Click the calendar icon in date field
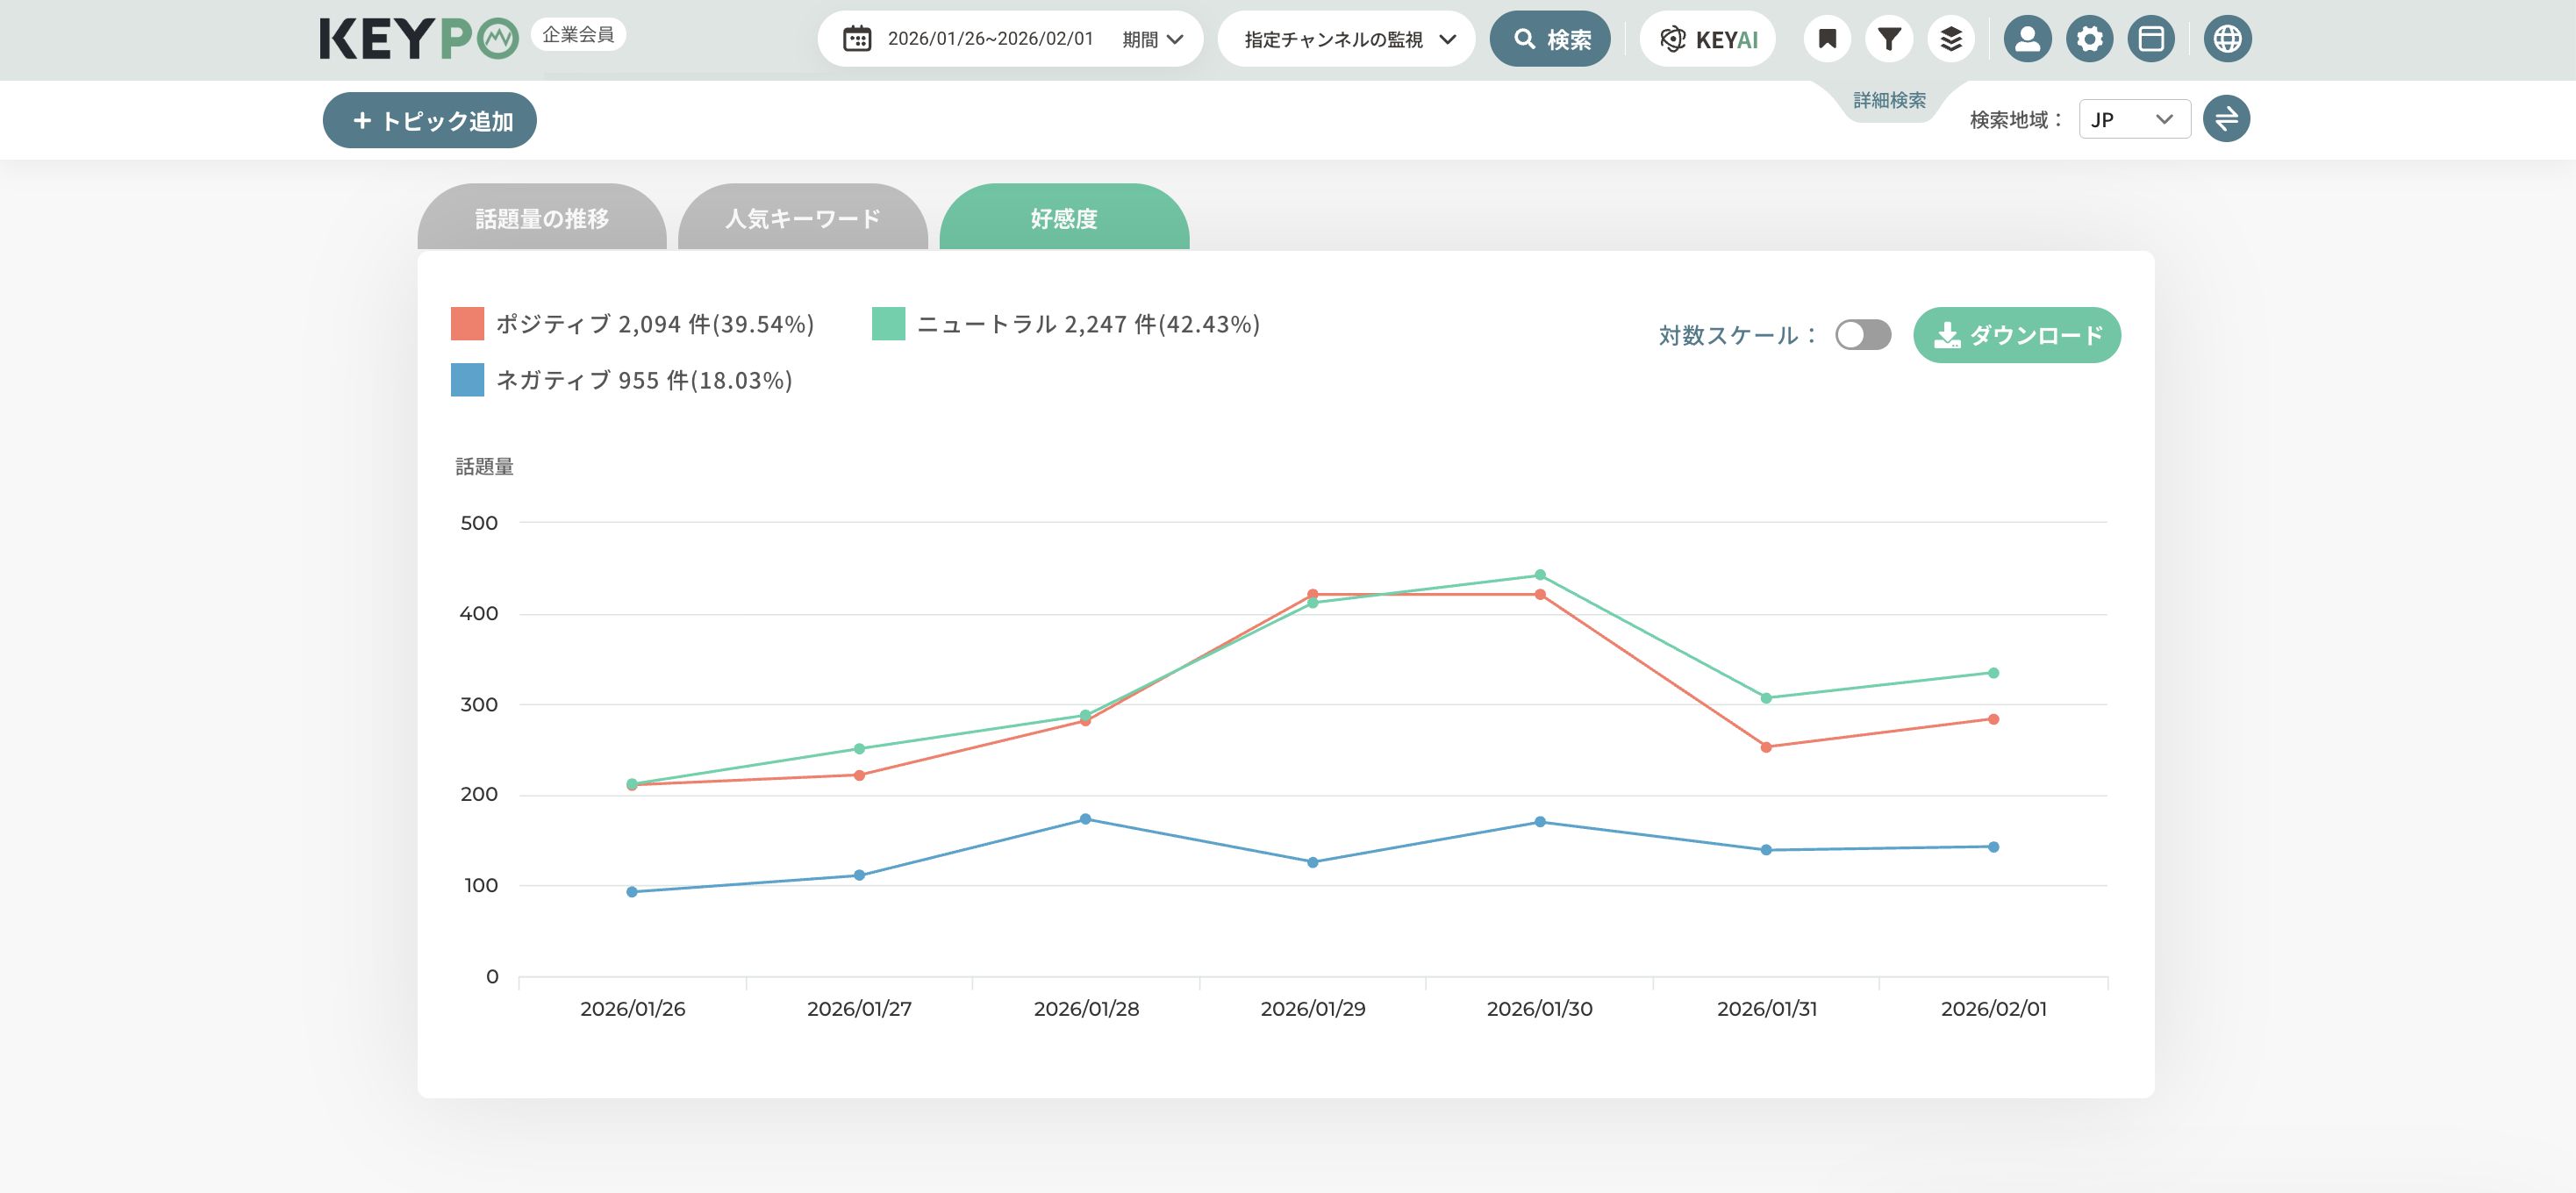The height and width of the screenshot is (1193, 2576). point(857,39)
